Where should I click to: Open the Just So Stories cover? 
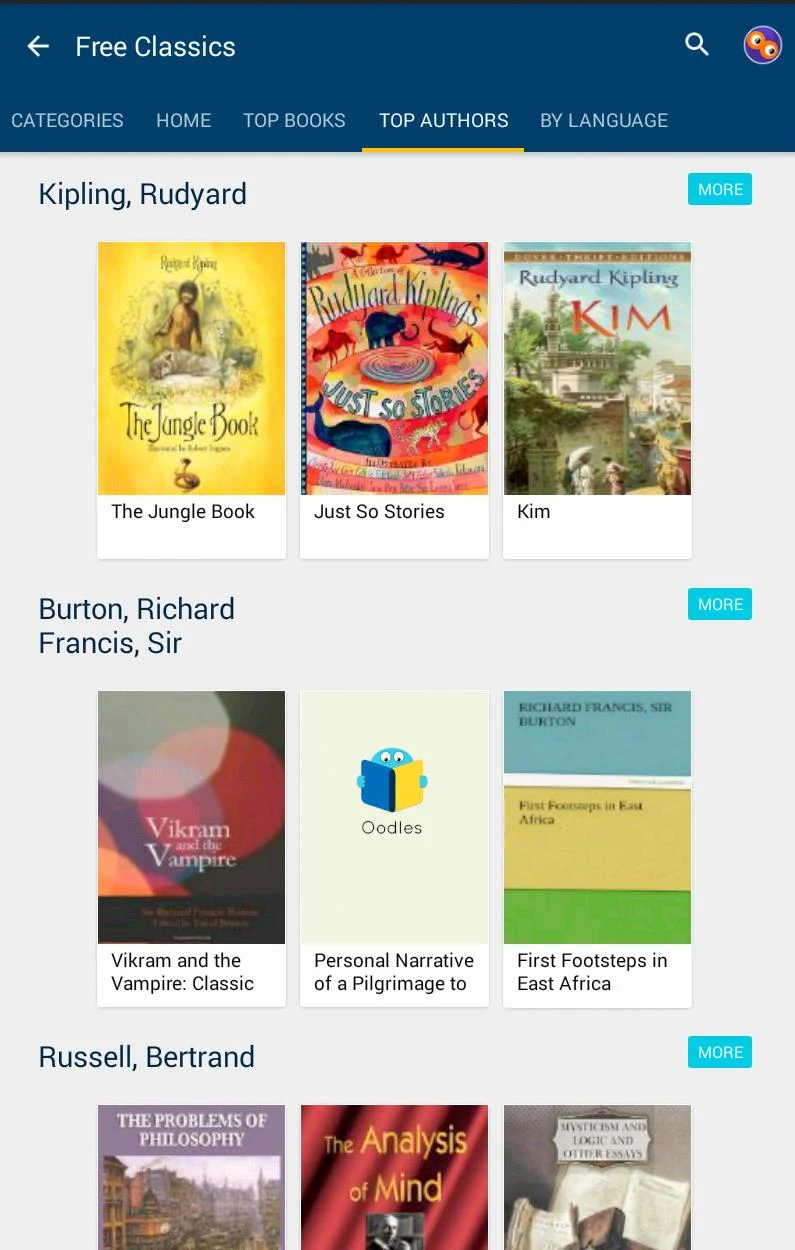pos(394,368)
